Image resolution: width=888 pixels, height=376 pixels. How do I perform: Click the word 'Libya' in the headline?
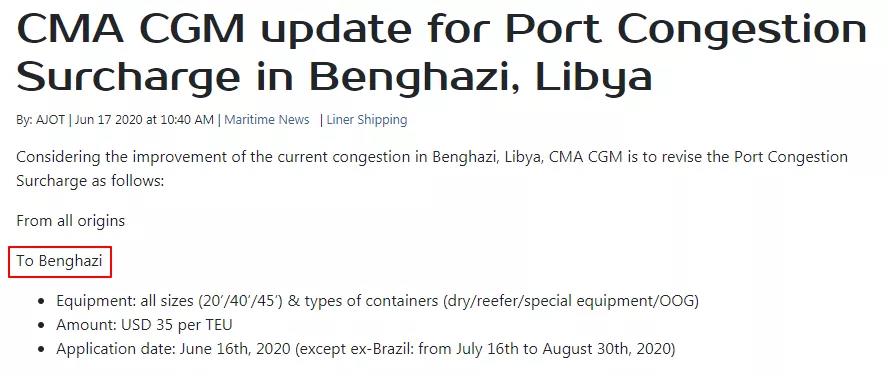(x=594, y=76)
